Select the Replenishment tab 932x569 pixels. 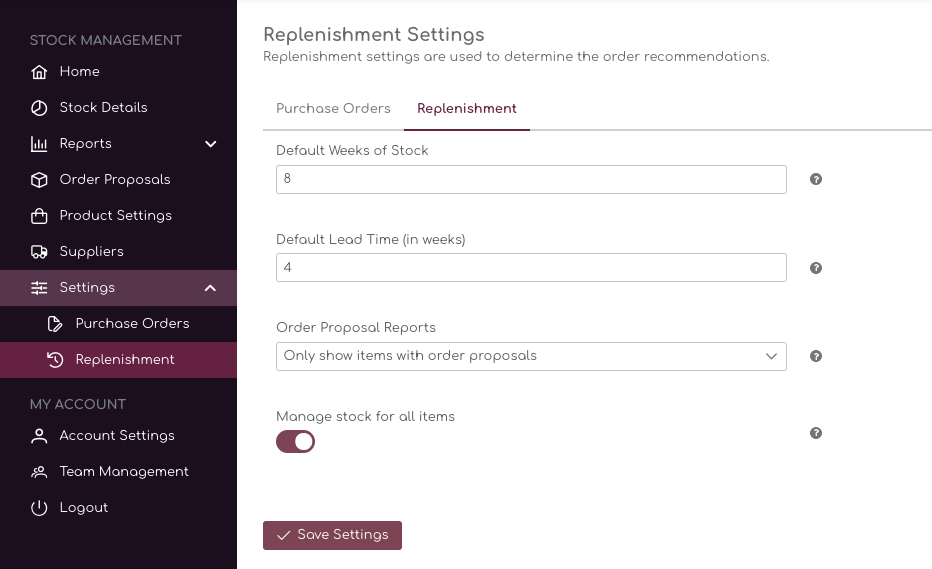coord(467,109)
